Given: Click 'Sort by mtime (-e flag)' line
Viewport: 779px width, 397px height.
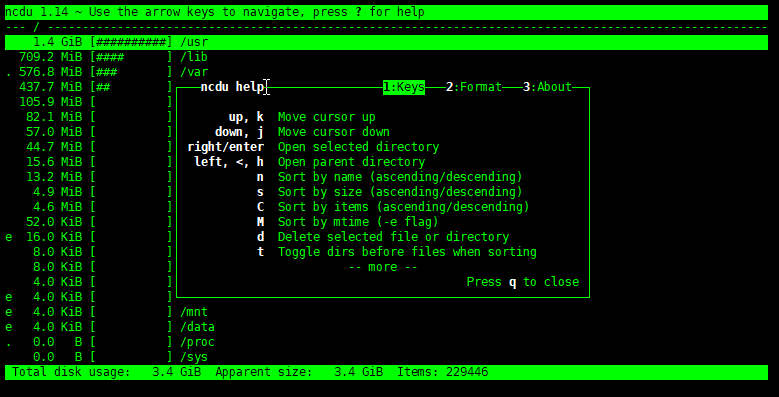Looking at the screenshot, I should (x=358, y=222).
